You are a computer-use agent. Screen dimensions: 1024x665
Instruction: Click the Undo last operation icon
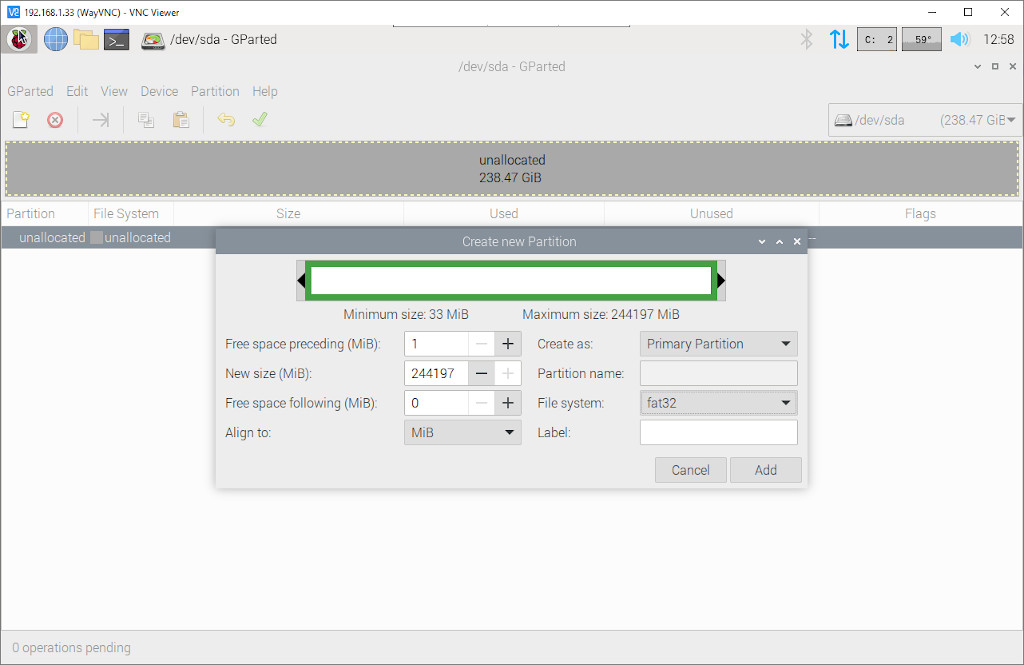(226, 120)
